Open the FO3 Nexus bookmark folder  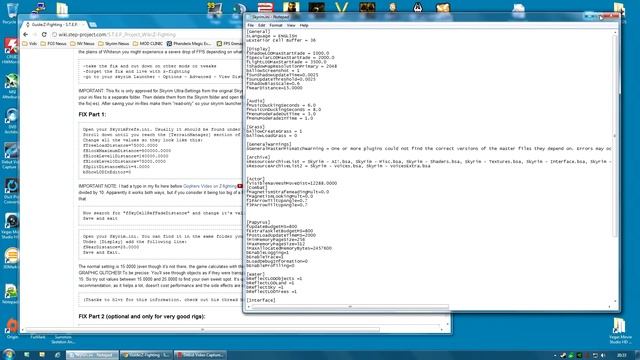pyautogui.click(x=53, y=43)
